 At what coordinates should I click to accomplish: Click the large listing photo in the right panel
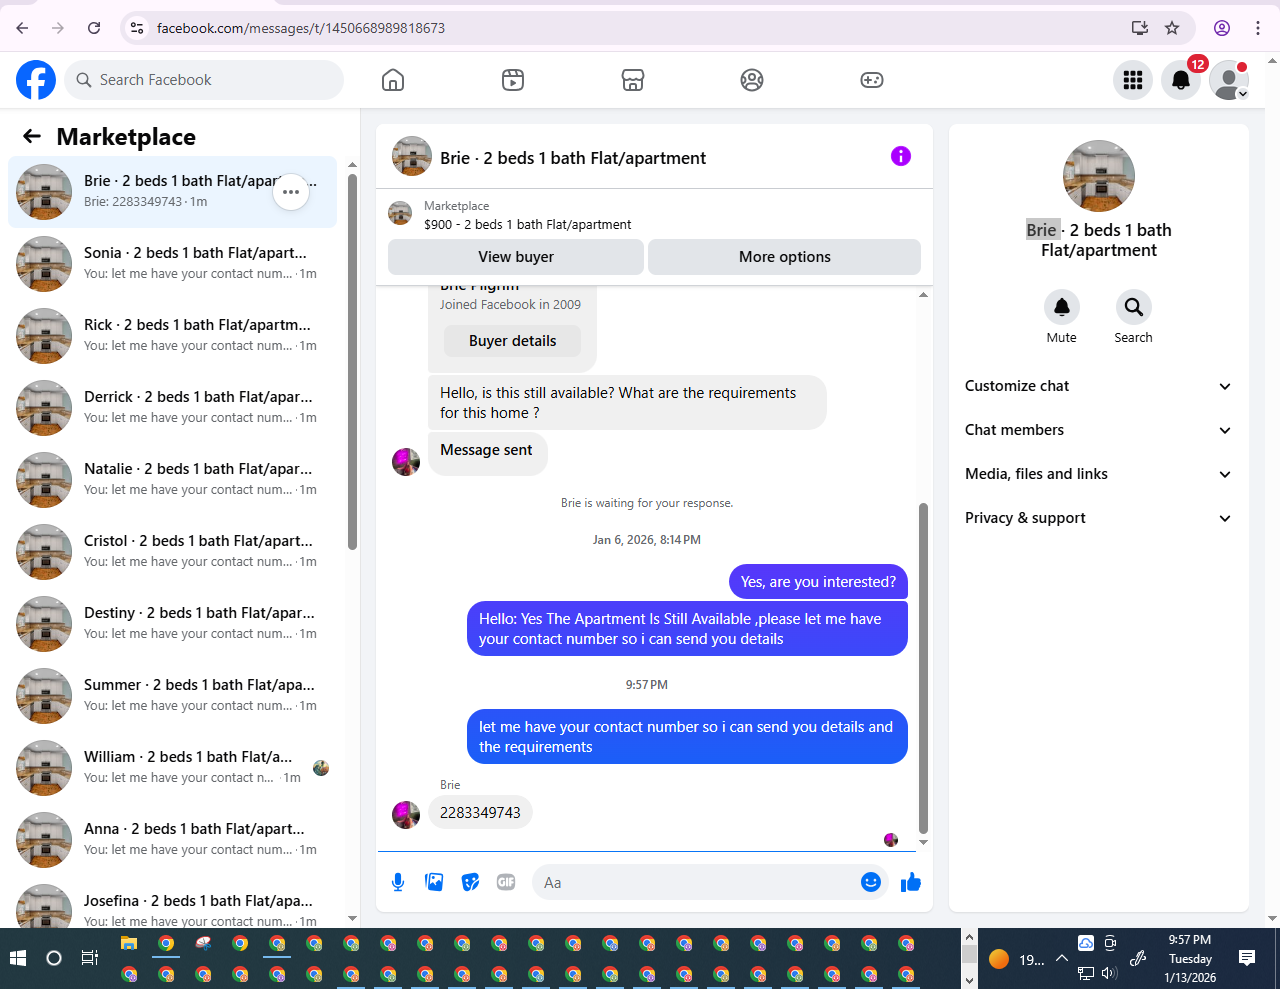[x=1099, y=176]
